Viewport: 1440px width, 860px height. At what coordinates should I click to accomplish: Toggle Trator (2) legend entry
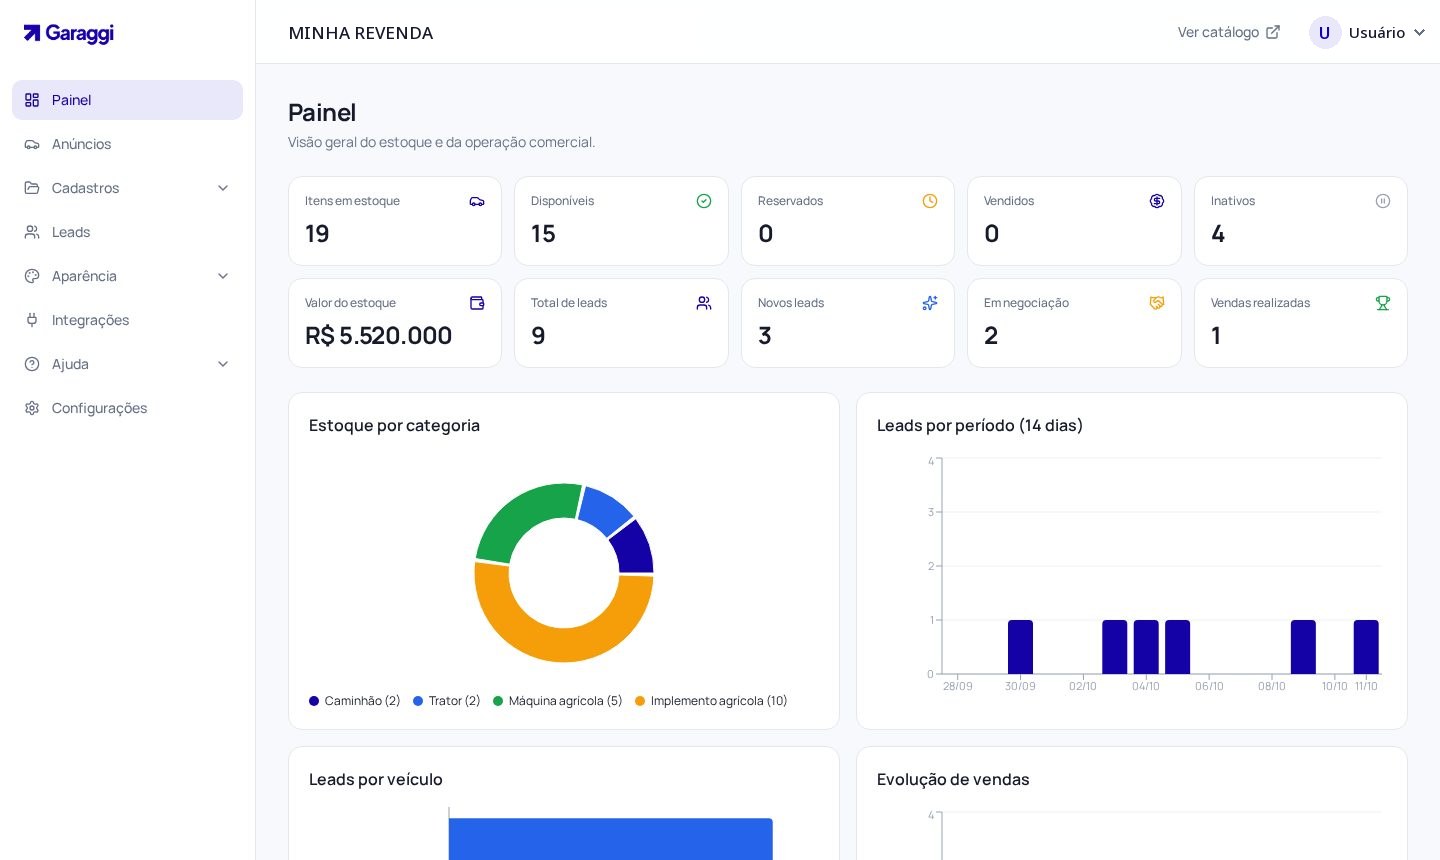click(x=447, y=701)
